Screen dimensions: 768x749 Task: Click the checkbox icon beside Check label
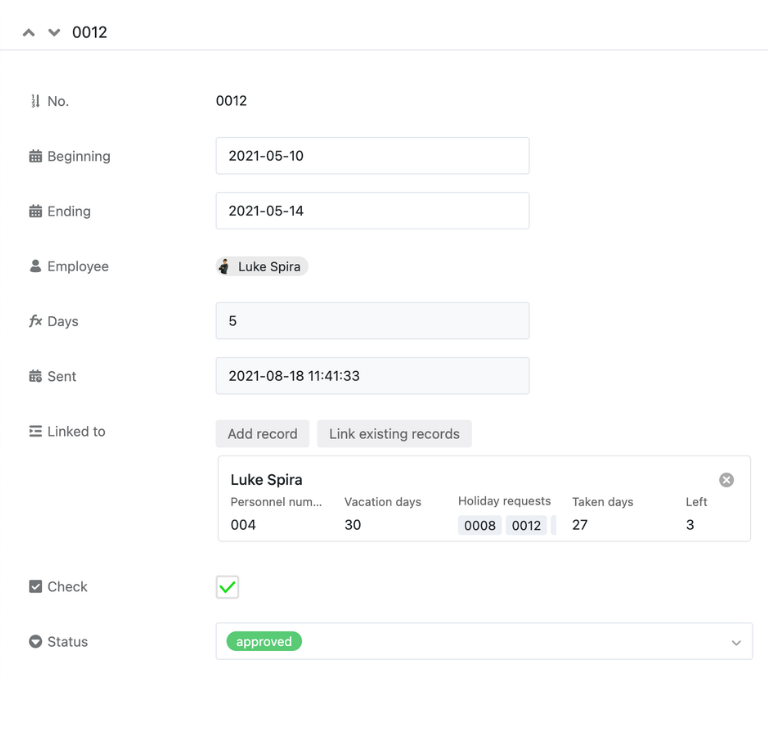tap(35, 586)
